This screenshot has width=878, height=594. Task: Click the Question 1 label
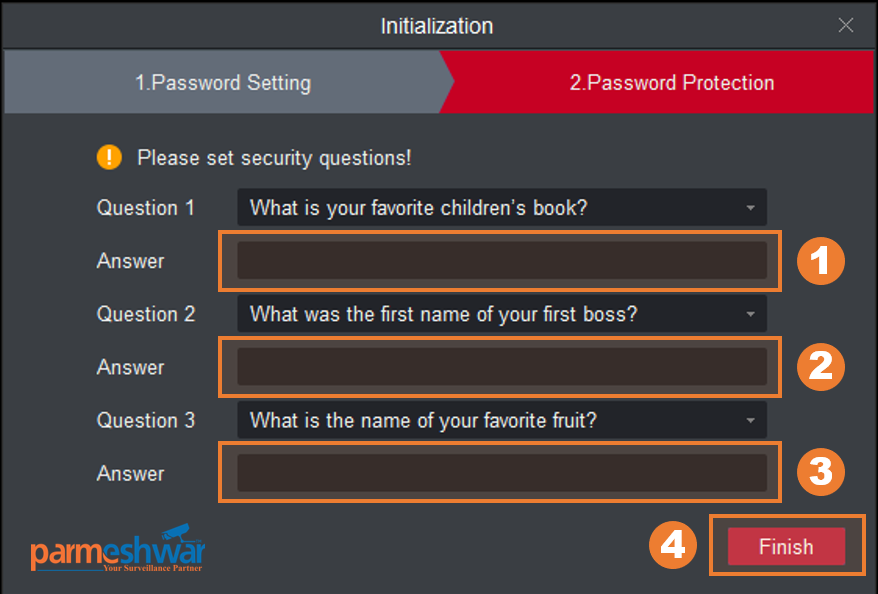[x=145, y=208]
